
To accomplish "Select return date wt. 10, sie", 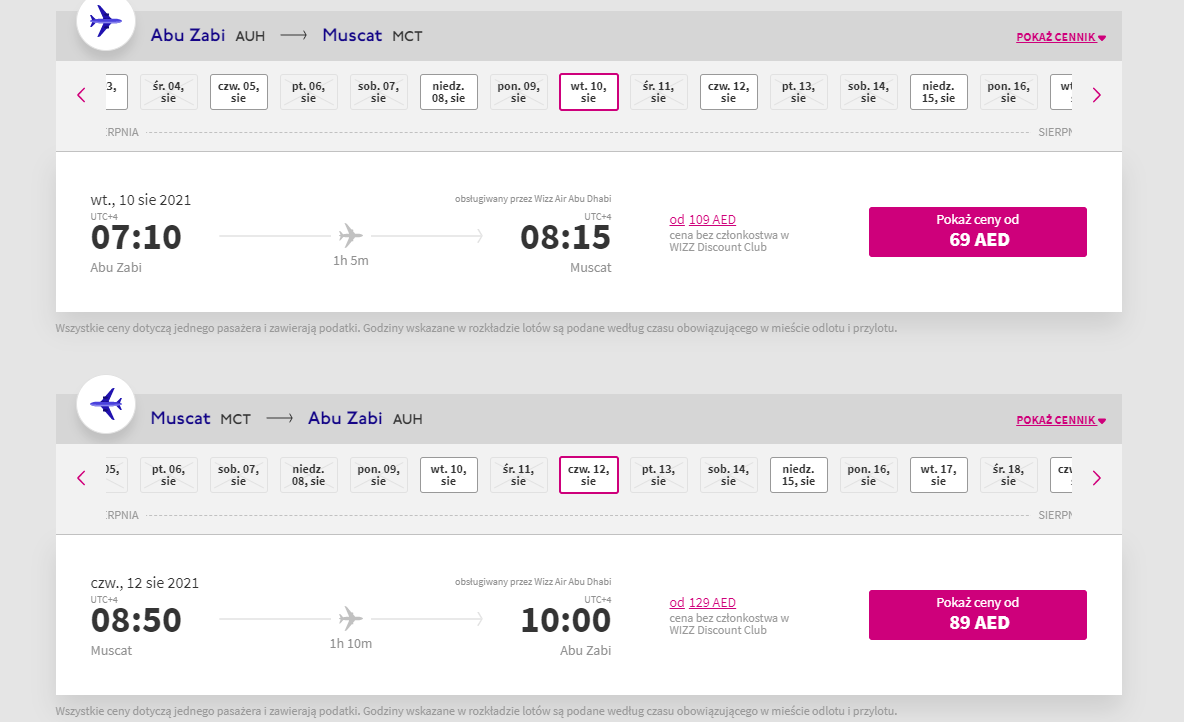I will click(x=449, y=475).
